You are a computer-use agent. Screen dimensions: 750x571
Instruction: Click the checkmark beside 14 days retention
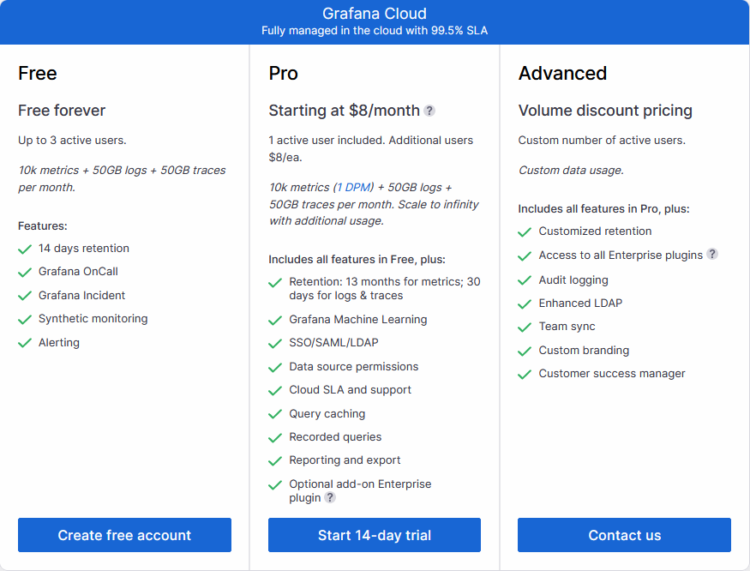pos(25,249)
